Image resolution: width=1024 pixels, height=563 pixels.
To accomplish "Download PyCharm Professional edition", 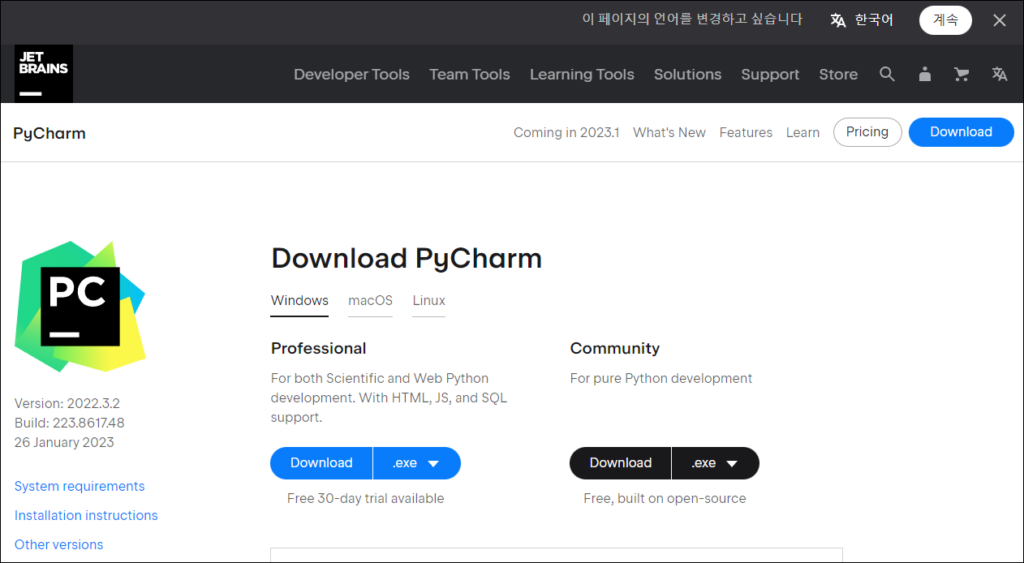I will click(x=321, y=463).
